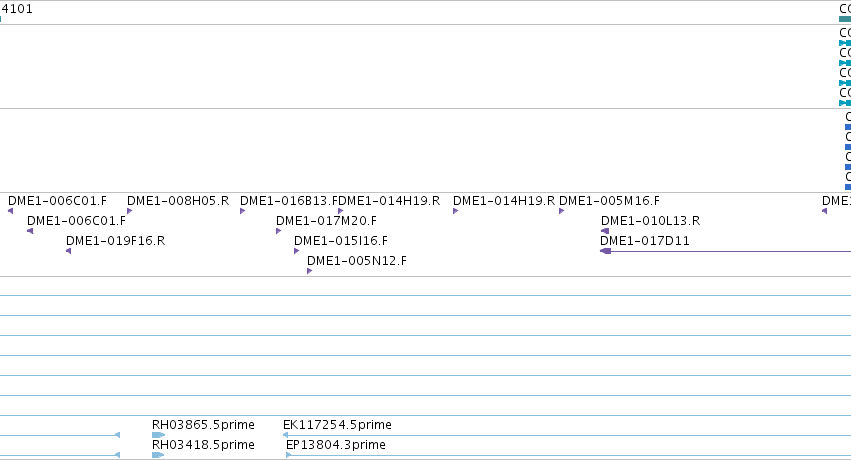Screen dimensions: 851x460
Task: Select the DME1-008H05.R feature arrow
Action: click(x=129, y=211)
